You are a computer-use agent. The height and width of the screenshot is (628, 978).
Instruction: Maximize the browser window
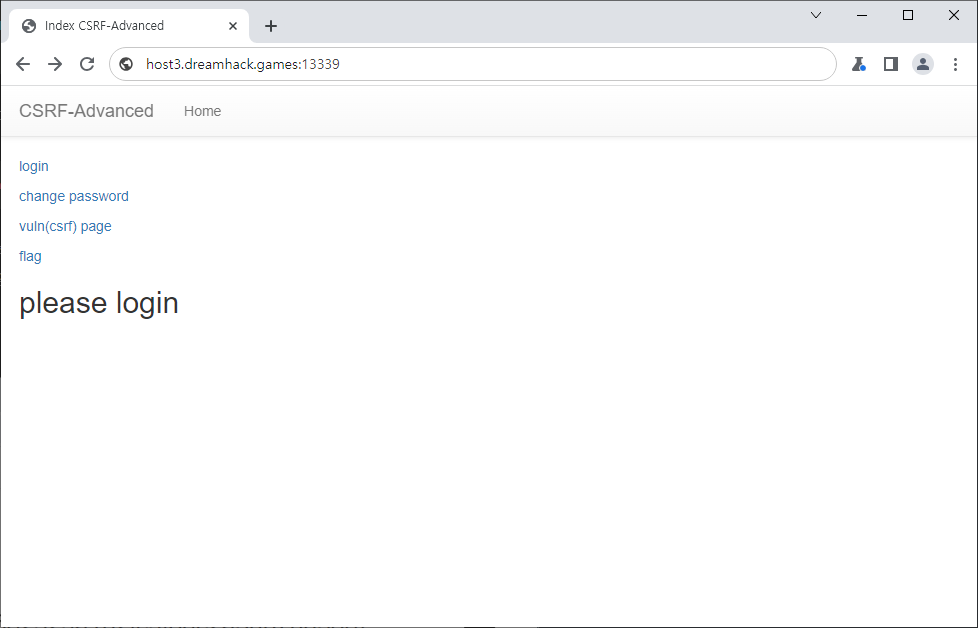908,15
